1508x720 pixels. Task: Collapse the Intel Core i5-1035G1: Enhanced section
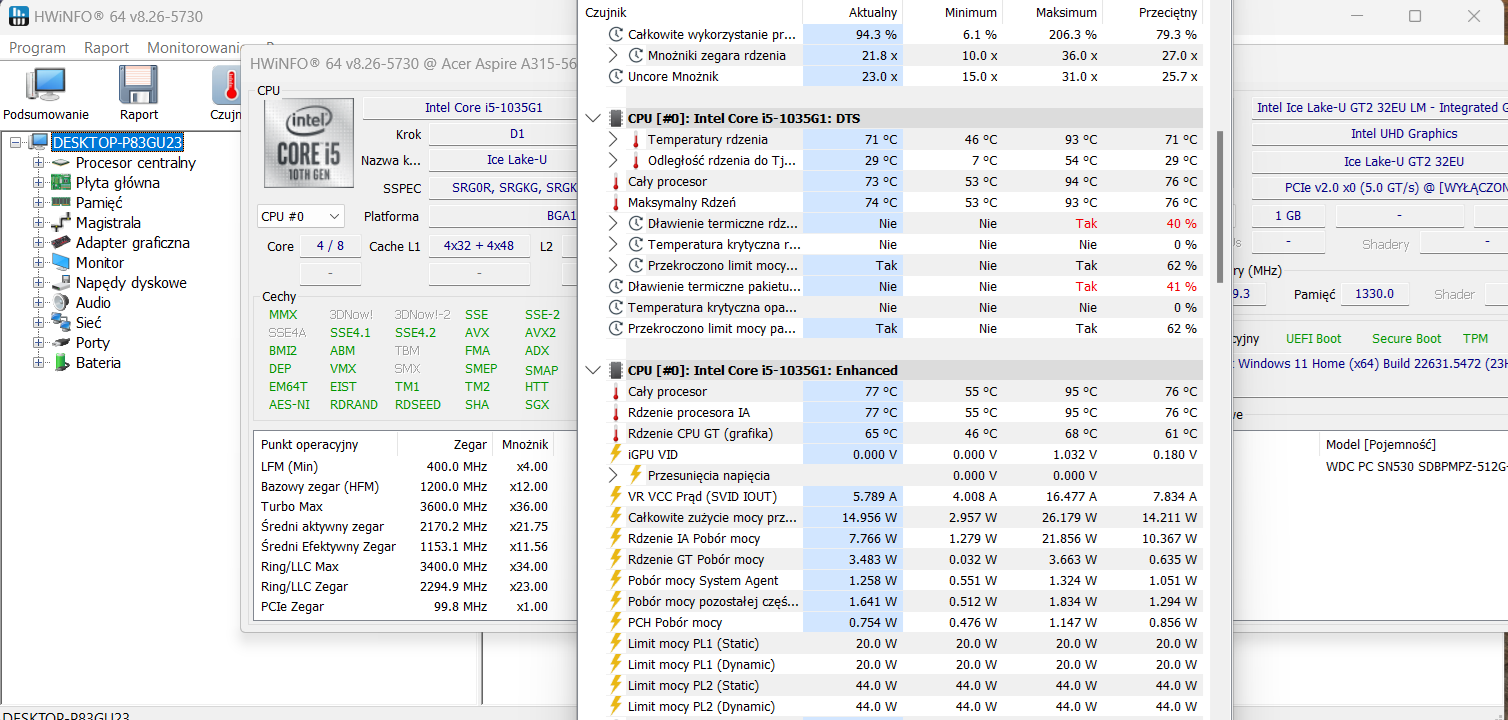pyautogui.click(x=593, y=370)
